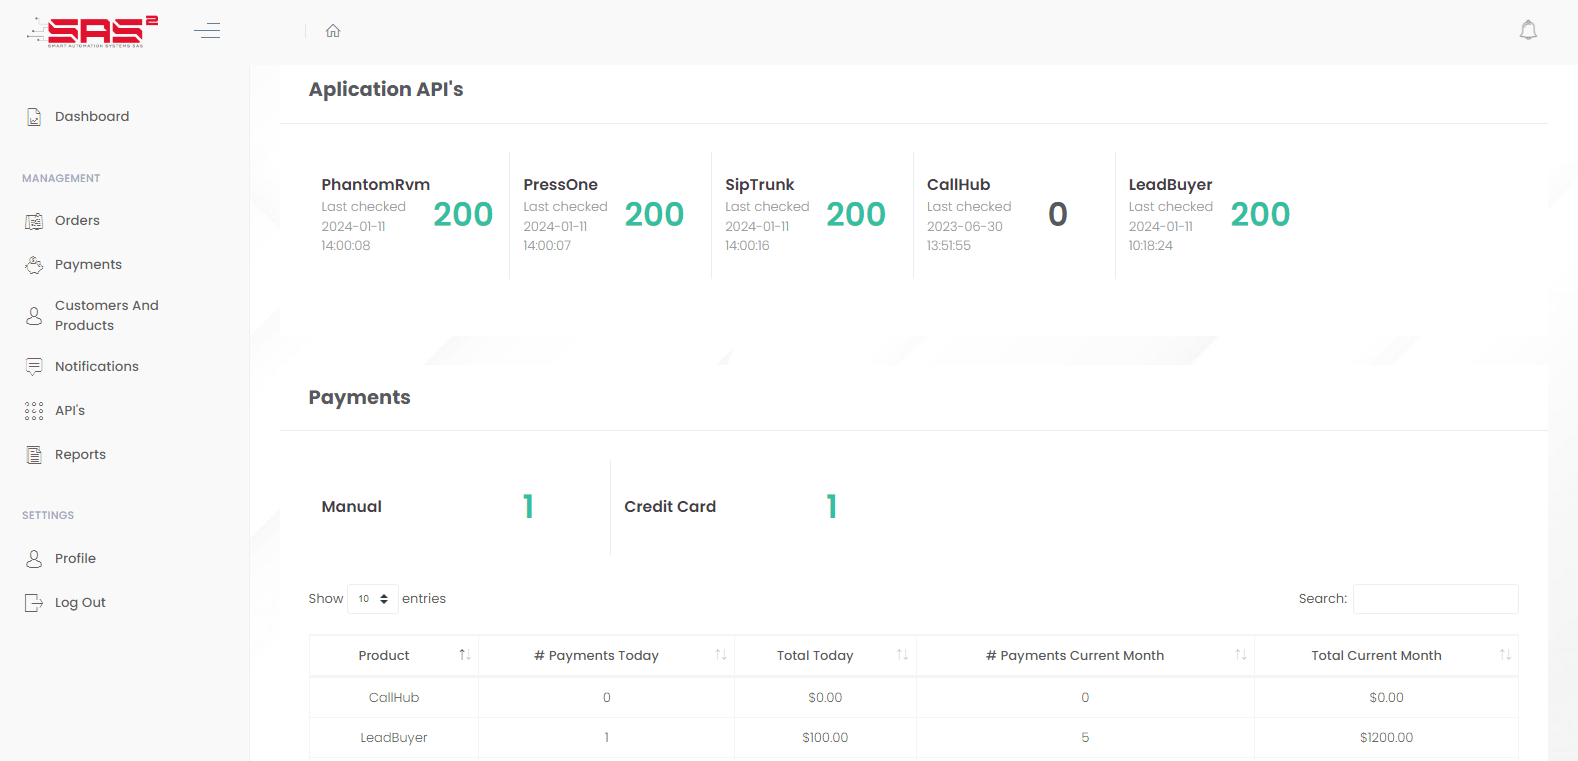1578x761 pixels.
Task: Open Profile settings link
Action: pyautogui.click(x=75, y=559)
